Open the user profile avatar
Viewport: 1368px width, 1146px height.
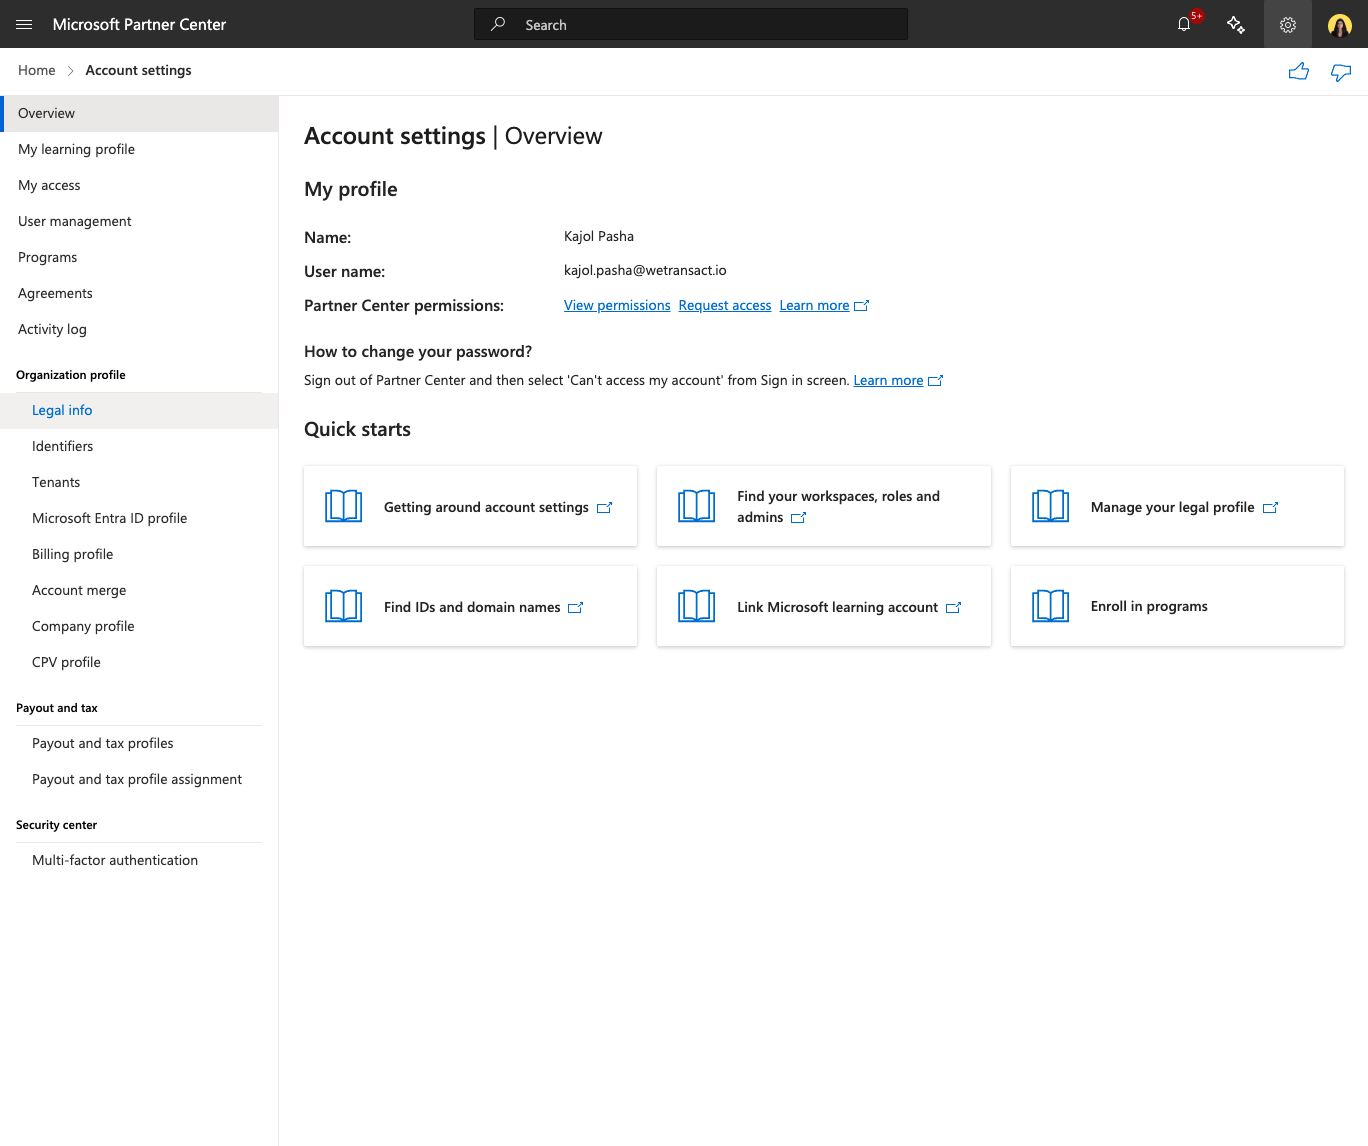point(1340,24)
